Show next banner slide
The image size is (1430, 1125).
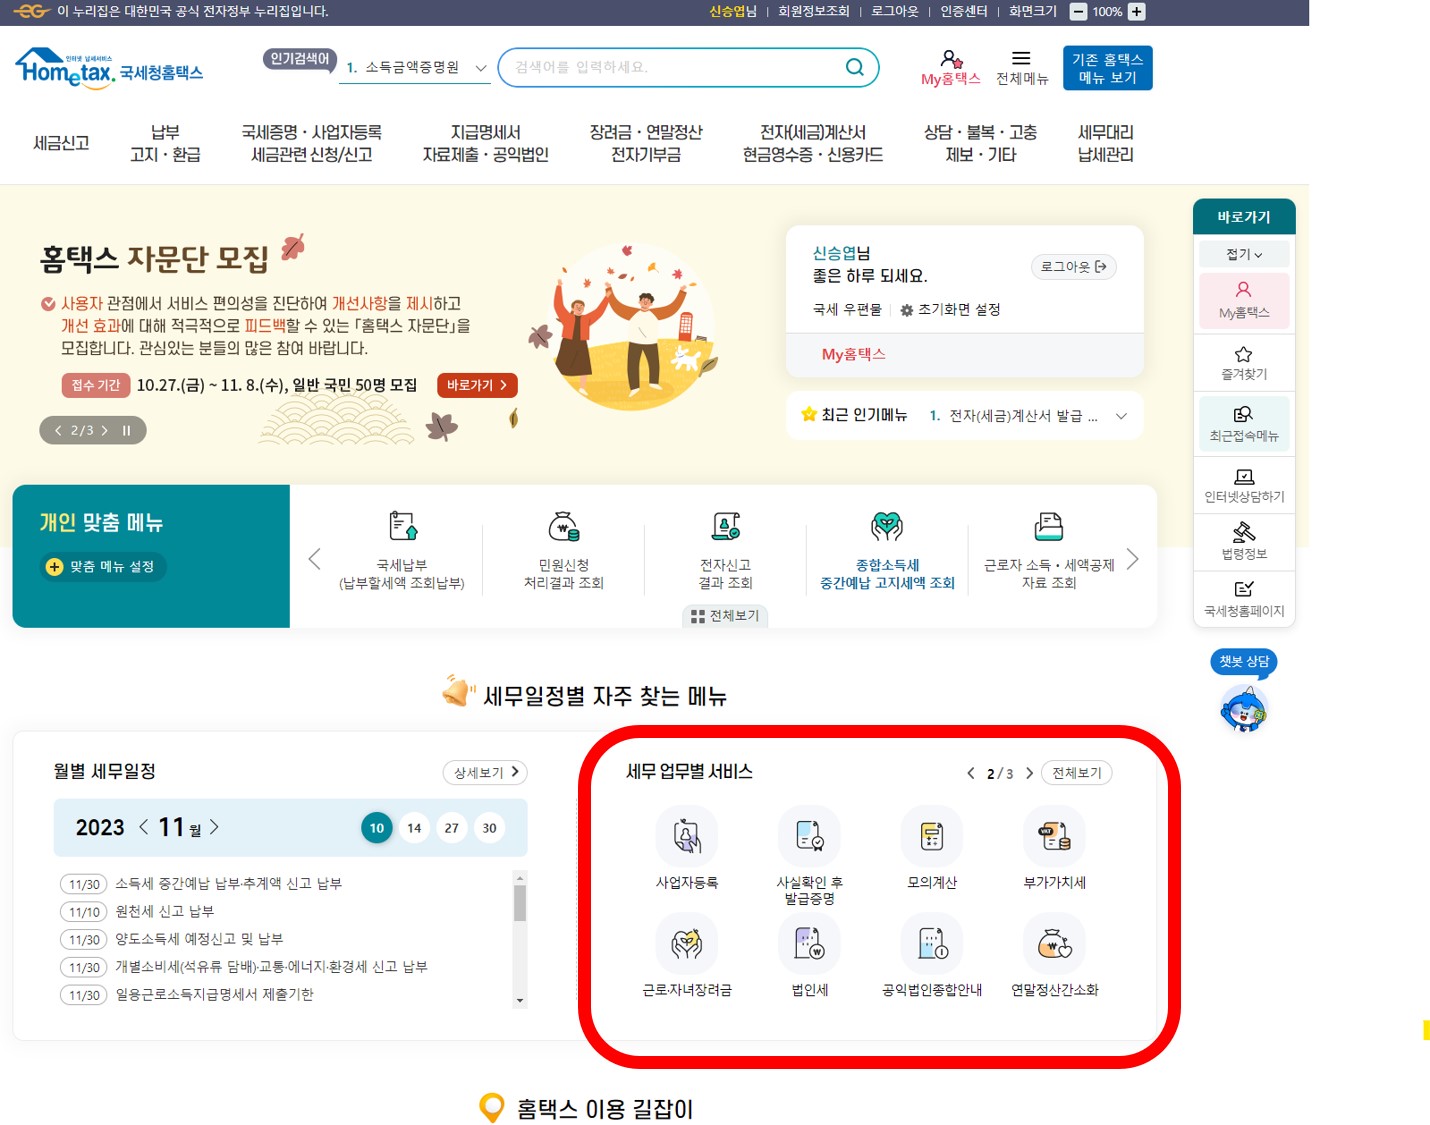104,431
